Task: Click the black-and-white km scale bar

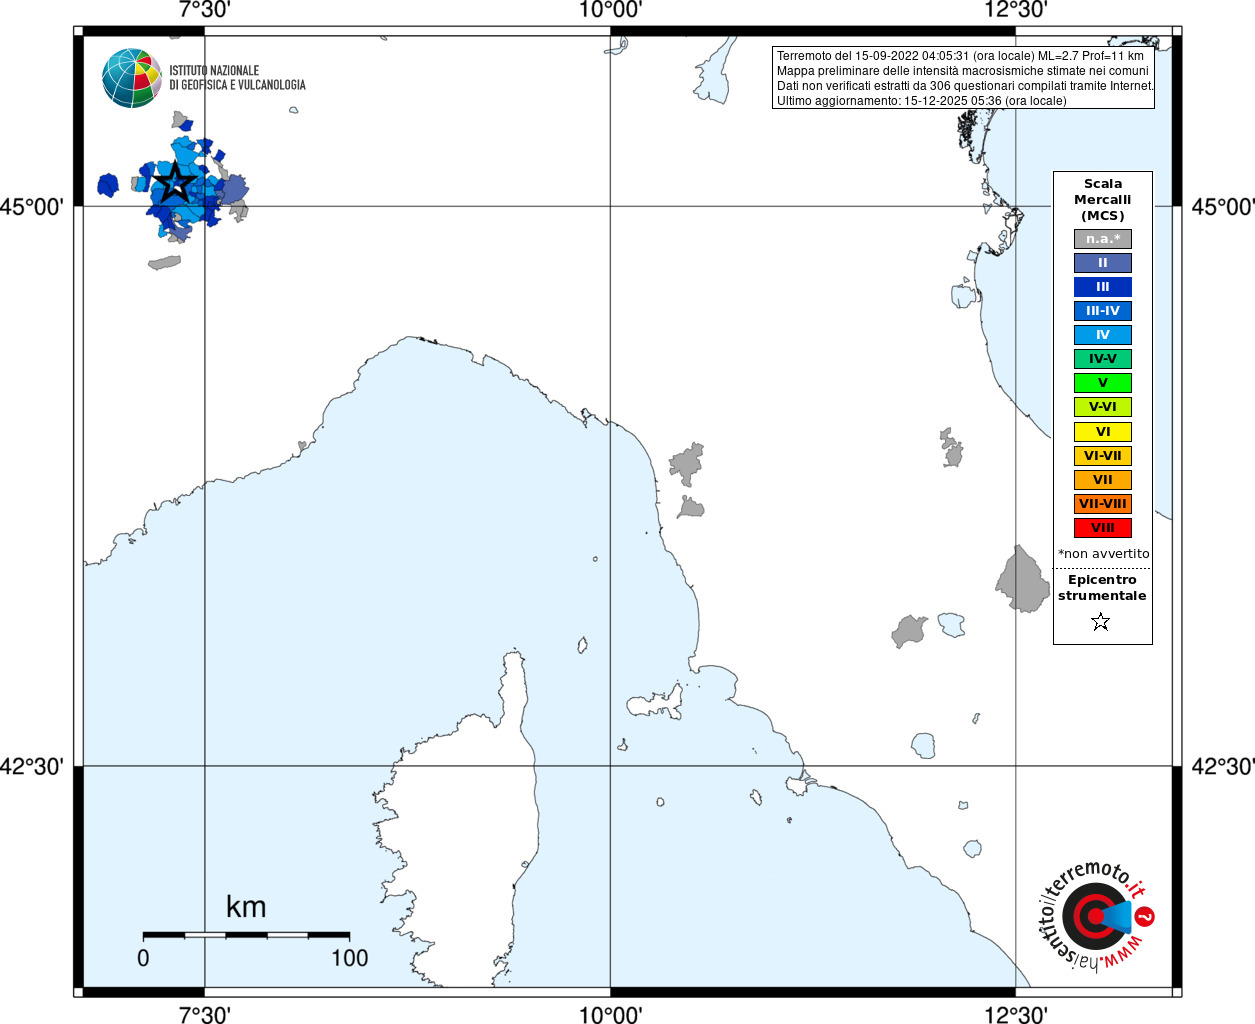Action: (x=246, y=935)
